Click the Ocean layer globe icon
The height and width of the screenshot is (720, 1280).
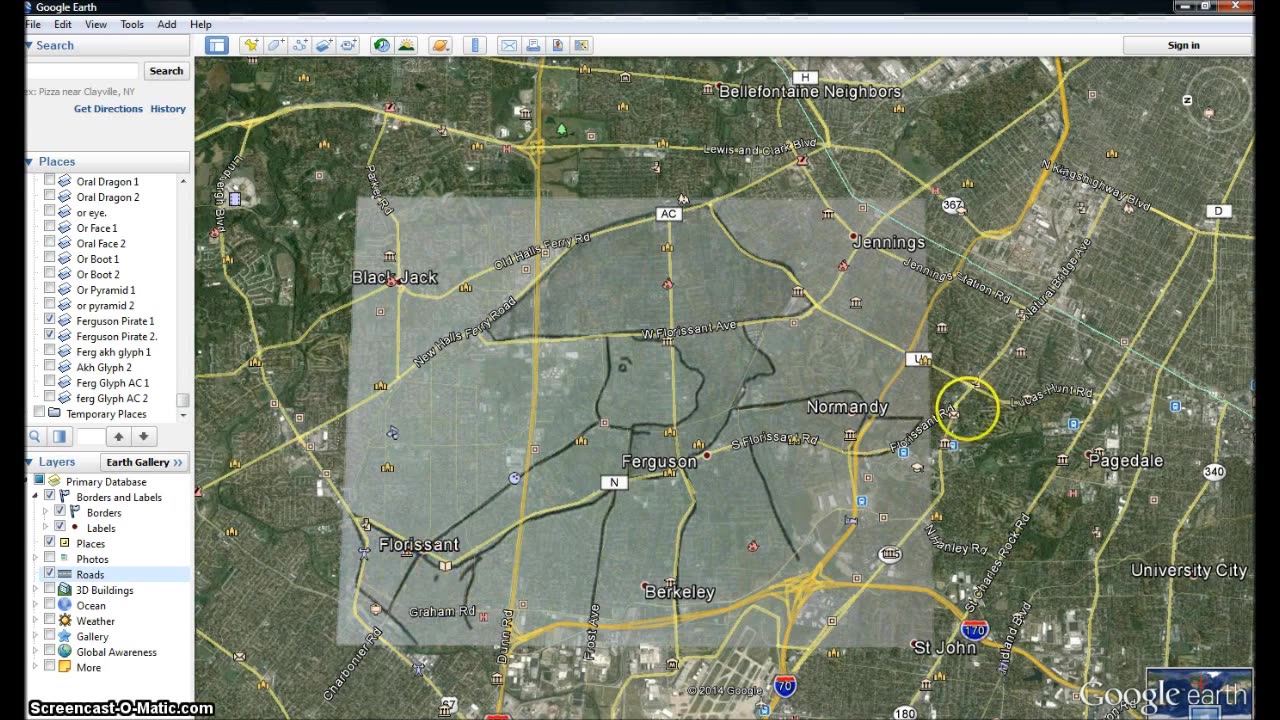pyautogui.click(x=65, y=605)
